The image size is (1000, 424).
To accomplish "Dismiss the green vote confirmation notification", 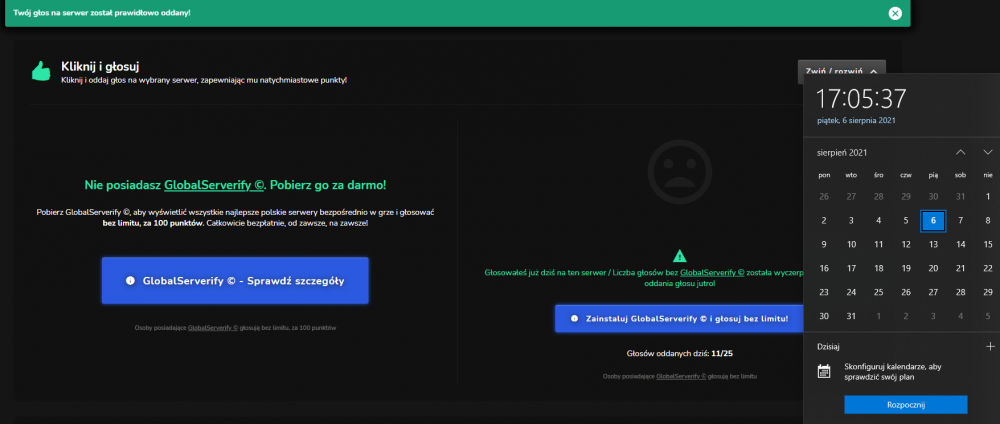I will pos(895,13).
